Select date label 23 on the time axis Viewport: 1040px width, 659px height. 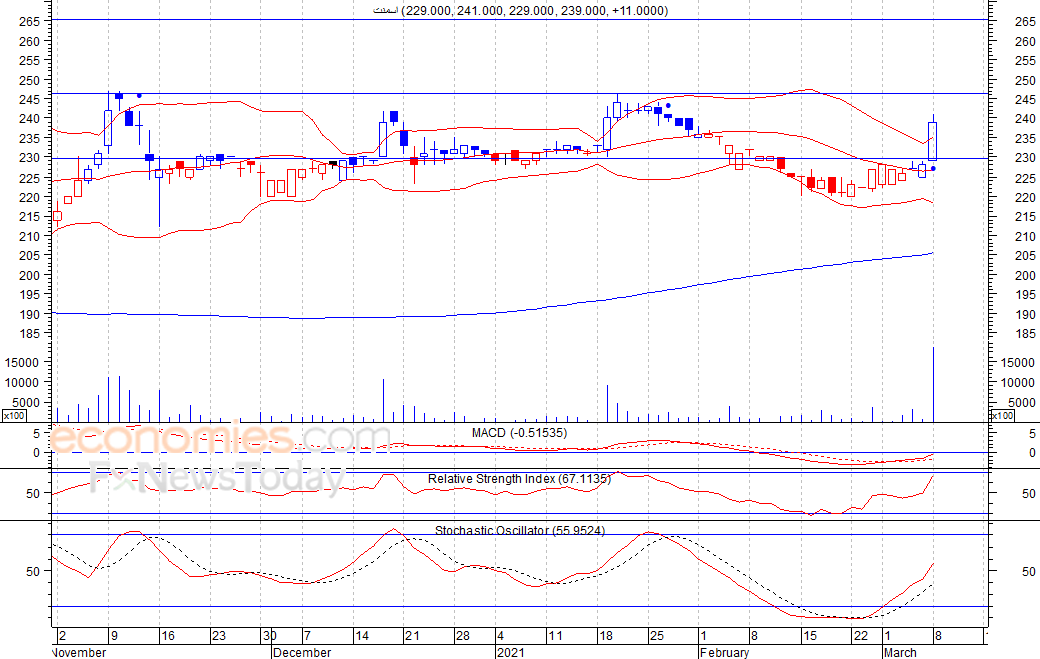(x=219, y=636)
